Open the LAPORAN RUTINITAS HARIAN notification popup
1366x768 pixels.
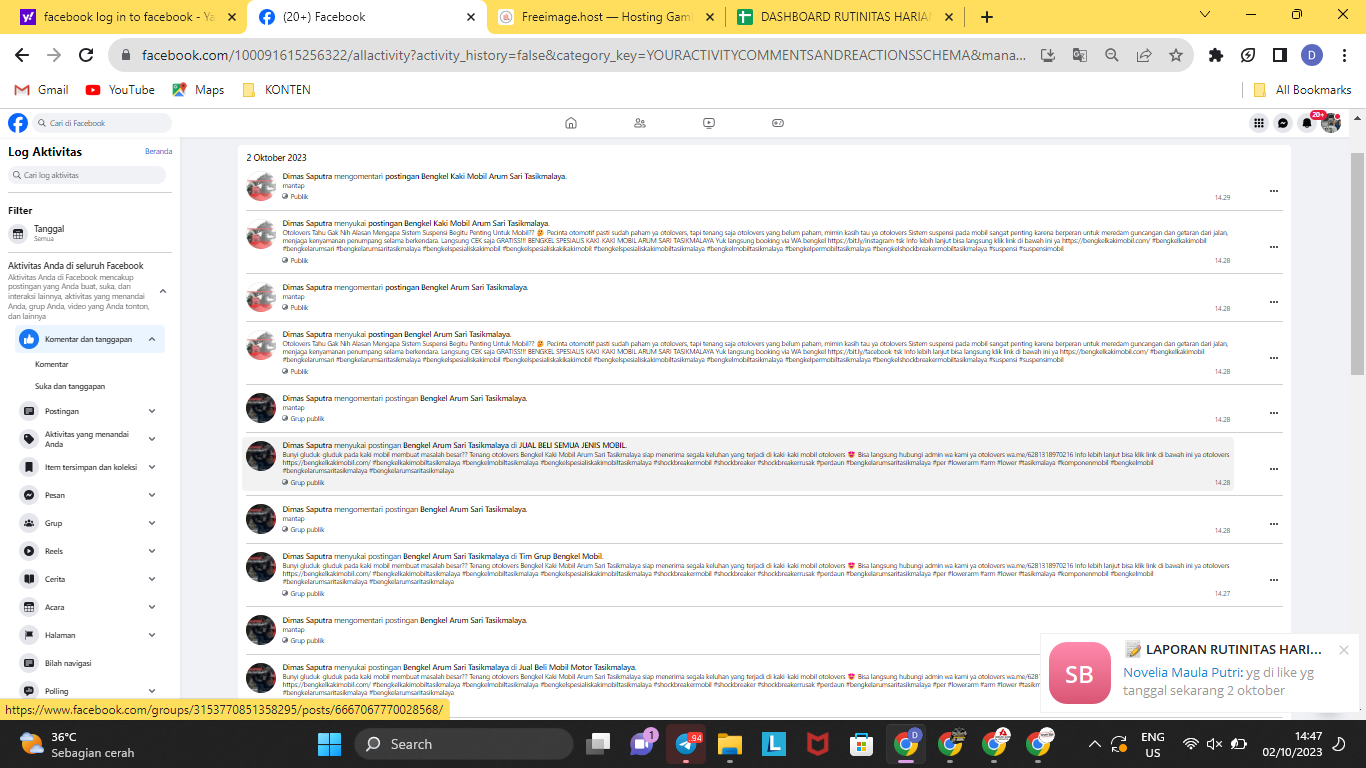1200,675
